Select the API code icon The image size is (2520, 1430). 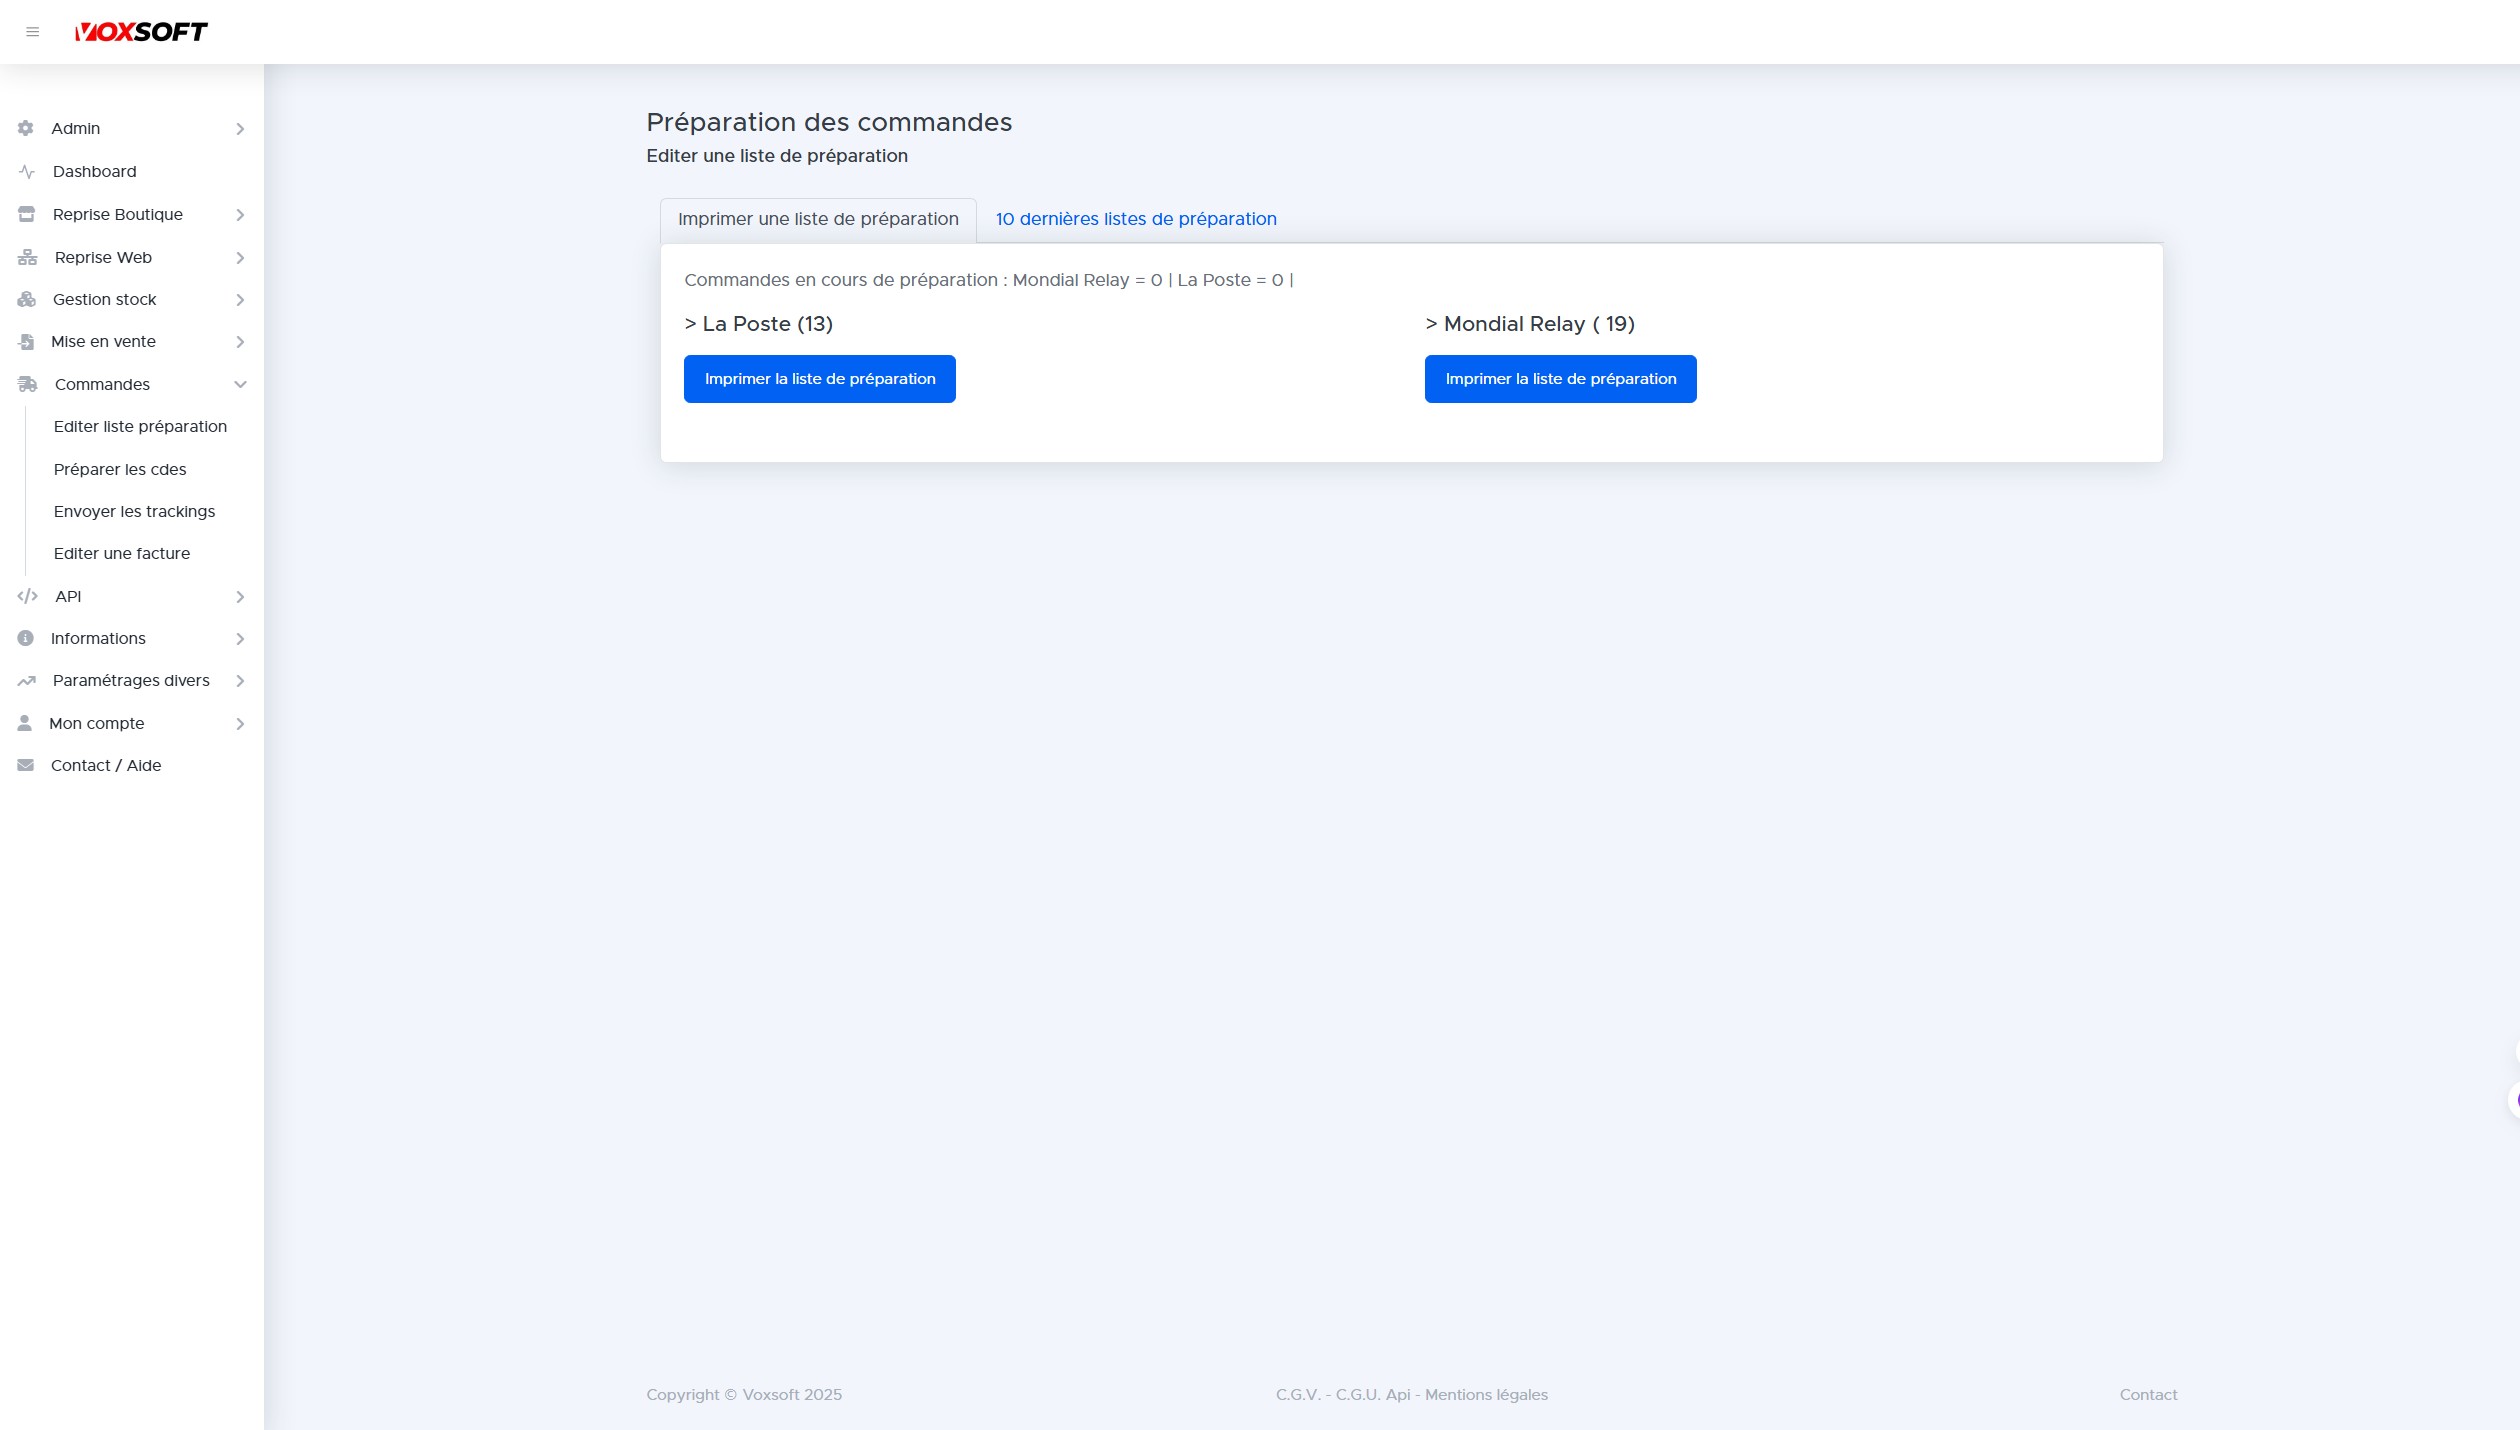[x=25, y=596]
